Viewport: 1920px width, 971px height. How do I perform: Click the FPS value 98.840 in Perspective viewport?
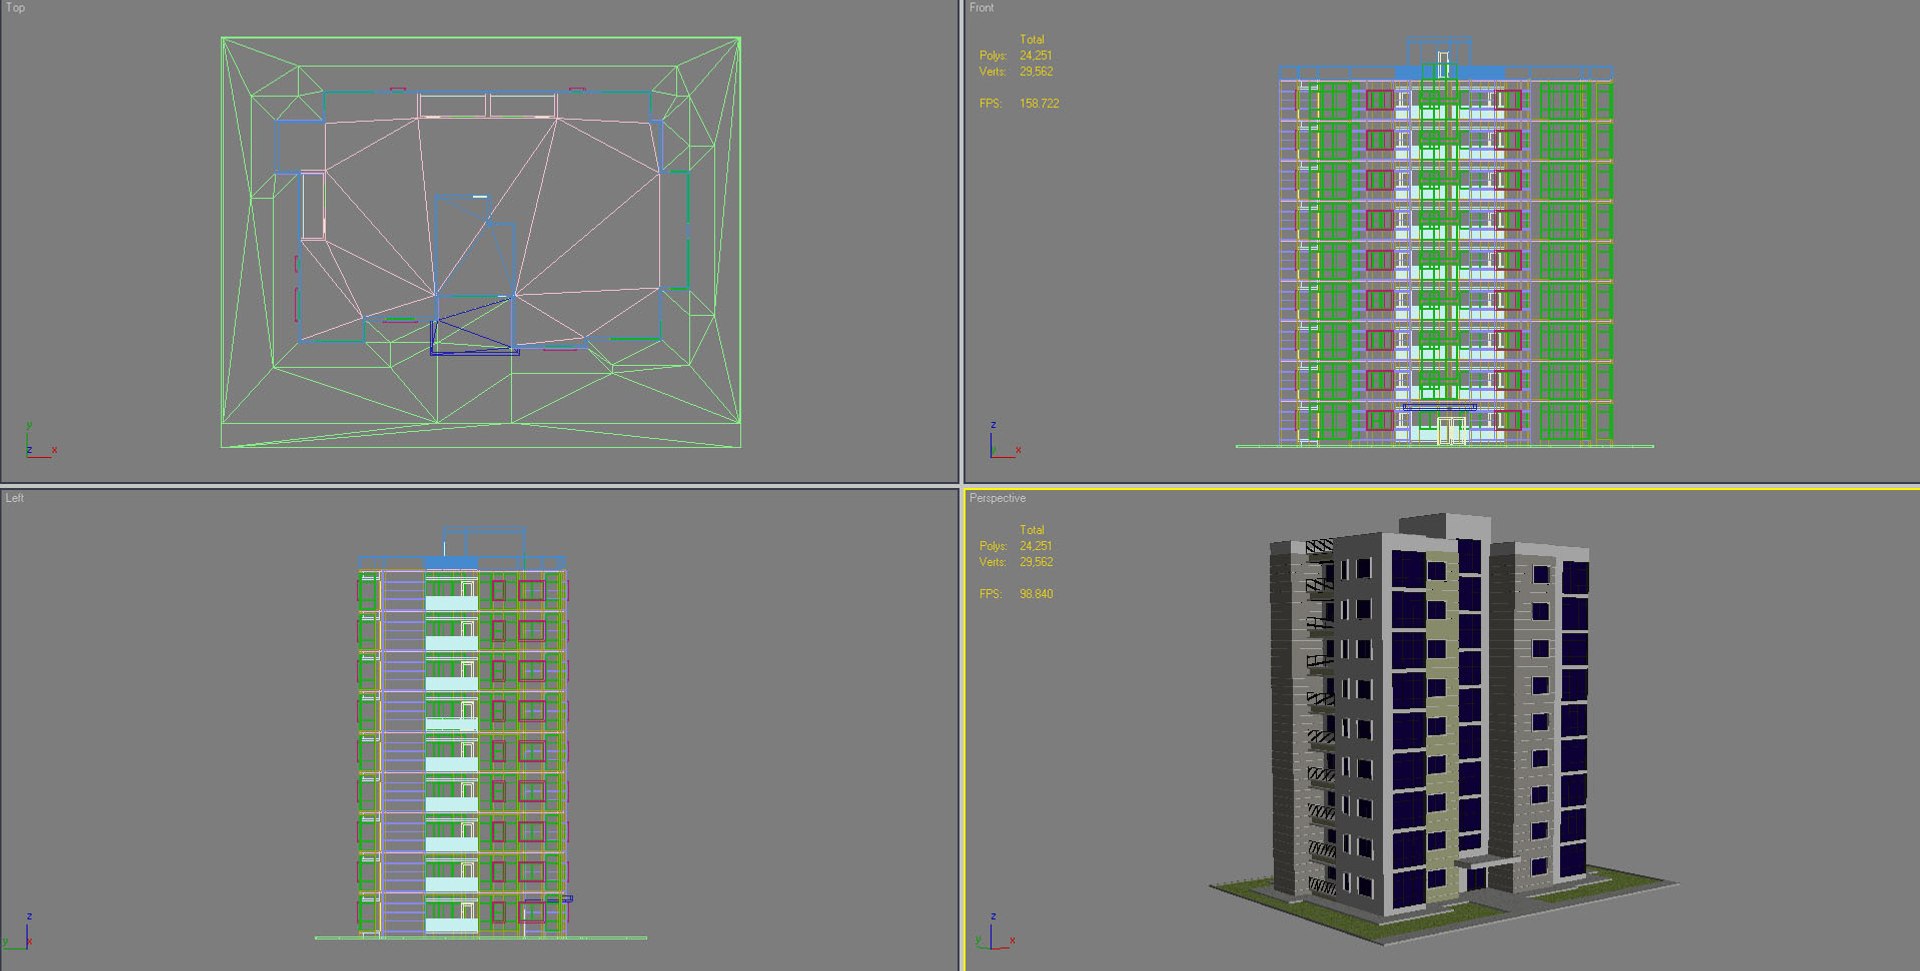(x=1036, y=594)
